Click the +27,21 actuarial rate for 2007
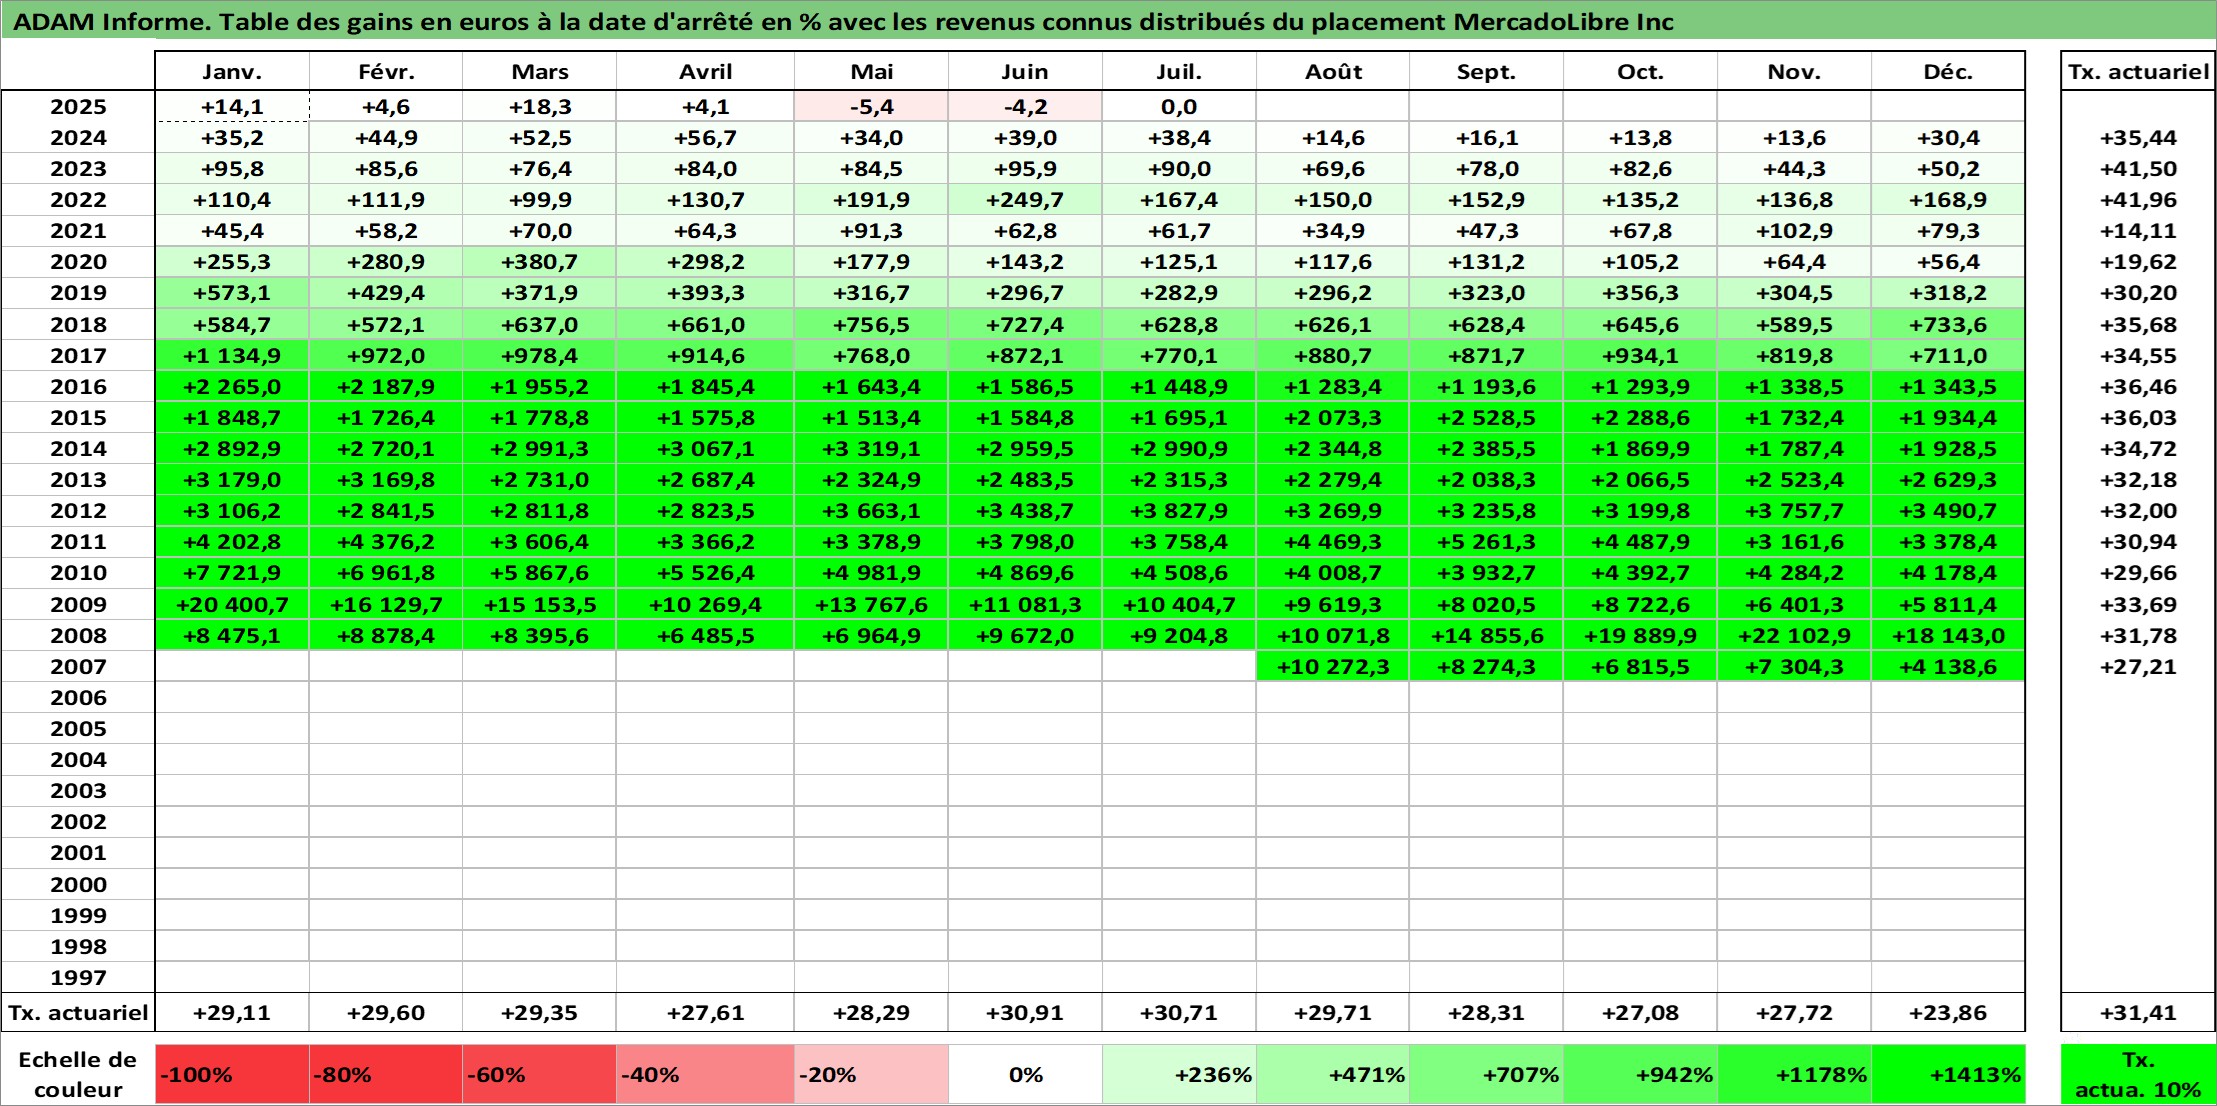 (2138, 667)
